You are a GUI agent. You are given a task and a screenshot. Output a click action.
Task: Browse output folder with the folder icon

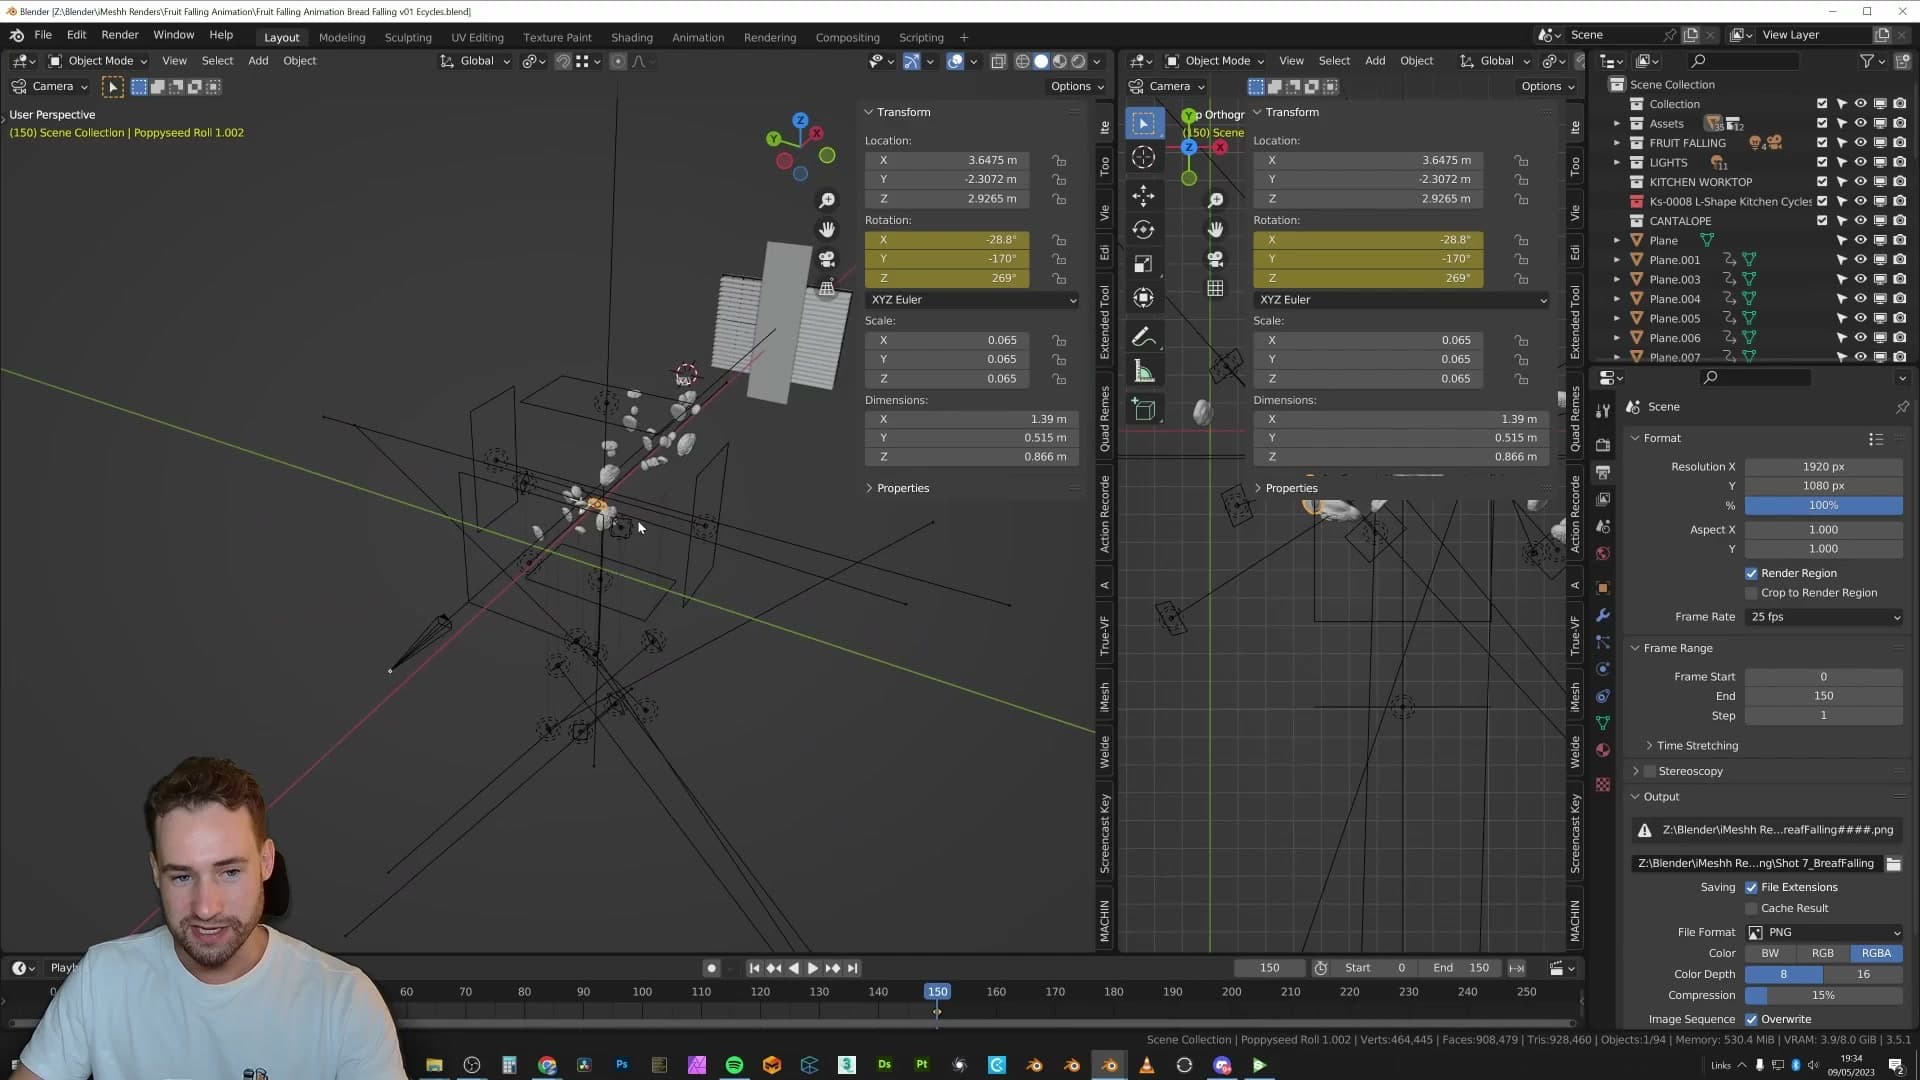point(1894,864)
